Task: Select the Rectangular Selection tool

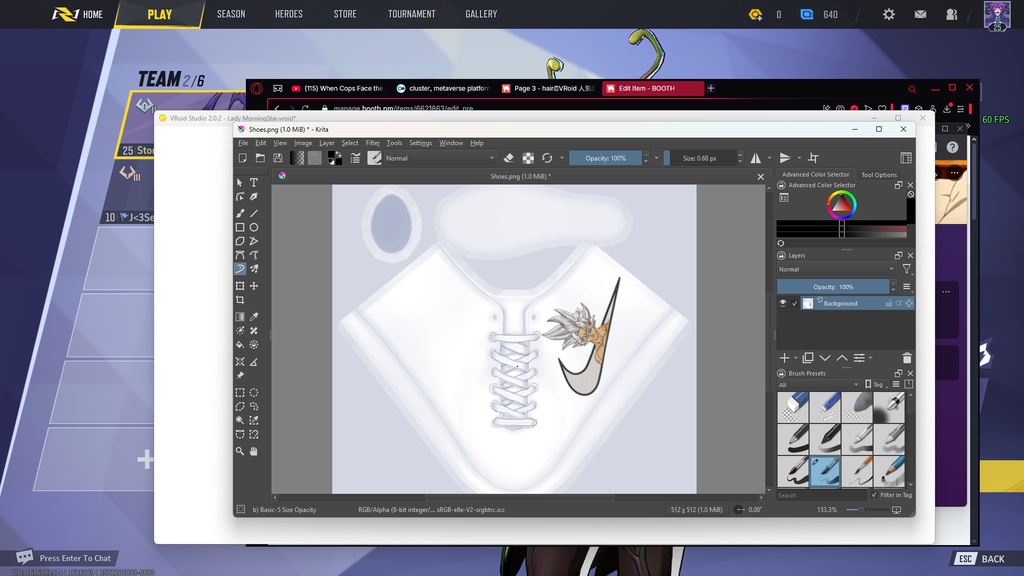Action: (x=240, y=392)
